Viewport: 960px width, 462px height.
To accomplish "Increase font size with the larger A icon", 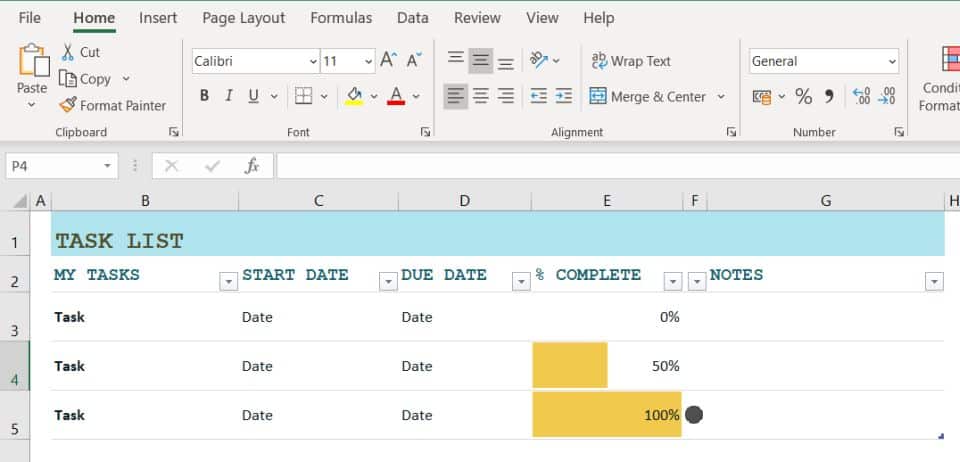I will pos(389,60).
